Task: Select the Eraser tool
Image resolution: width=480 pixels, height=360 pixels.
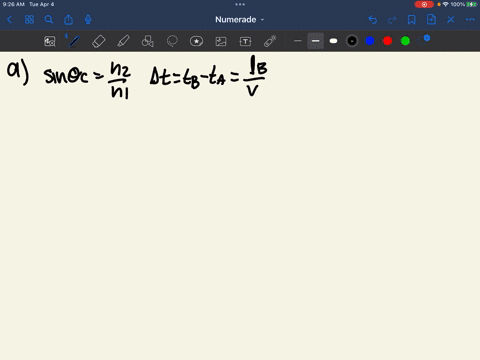Action: coord(99,41)
